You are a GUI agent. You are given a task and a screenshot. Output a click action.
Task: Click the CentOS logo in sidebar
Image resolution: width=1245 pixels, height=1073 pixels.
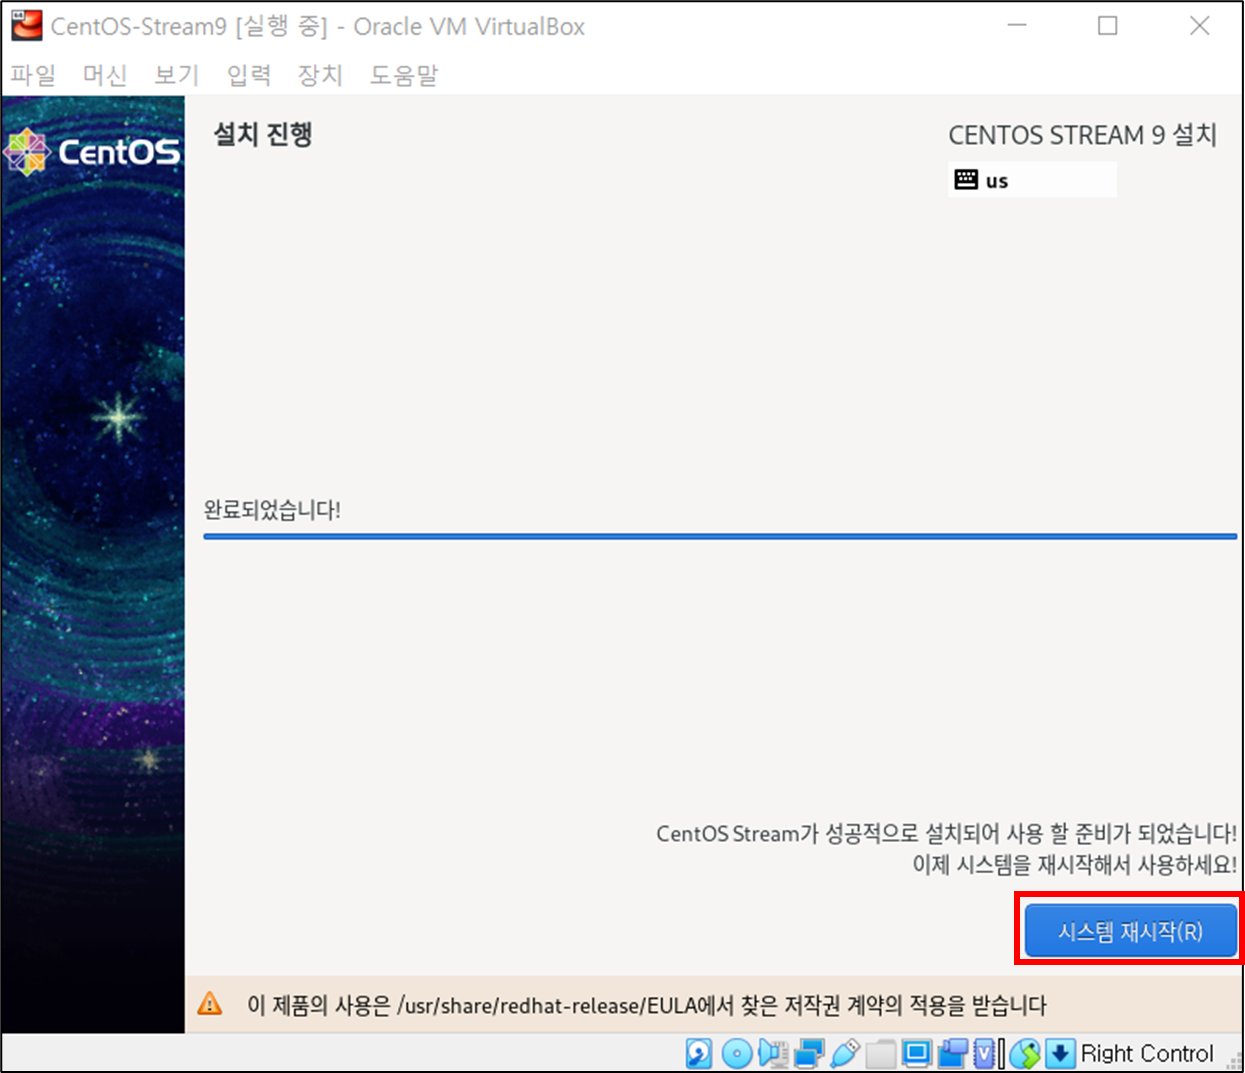click(93, 152)
